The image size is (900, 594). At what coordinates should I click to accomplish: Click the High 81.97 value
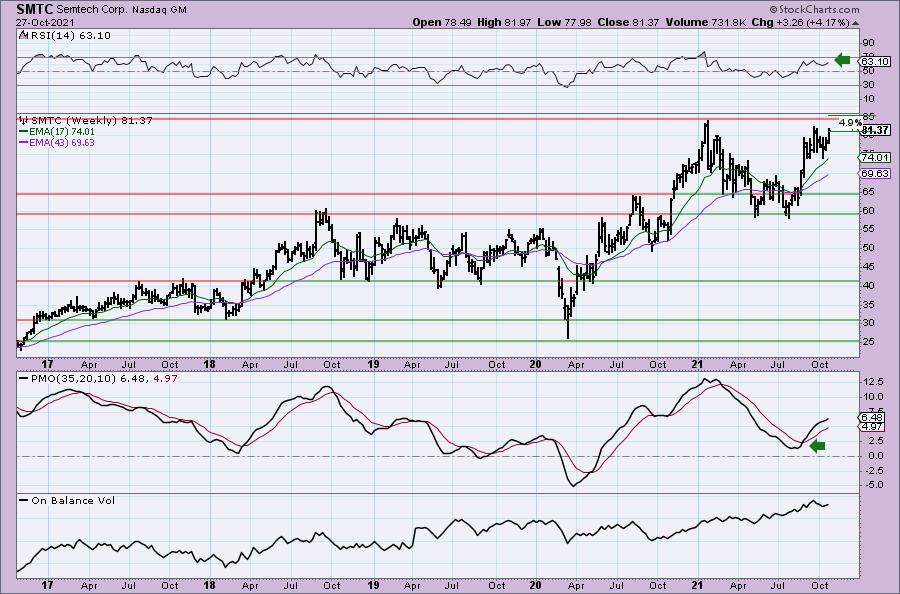502,22
